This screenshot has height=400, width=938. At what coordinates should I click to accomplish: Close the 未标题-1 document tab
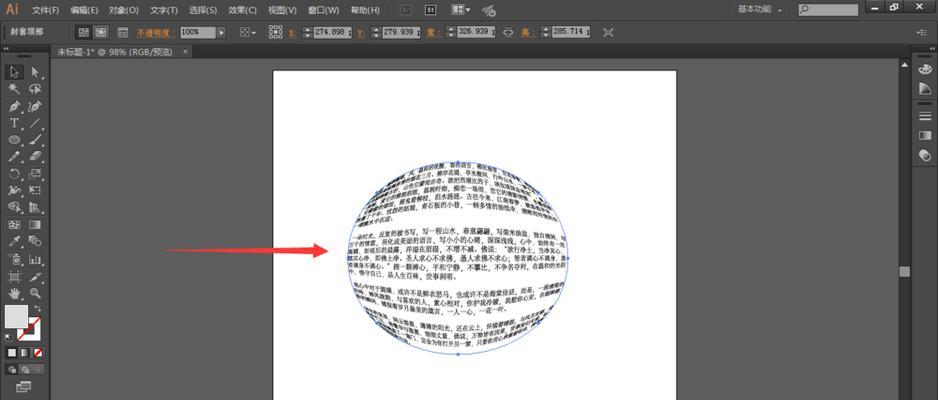184,51
